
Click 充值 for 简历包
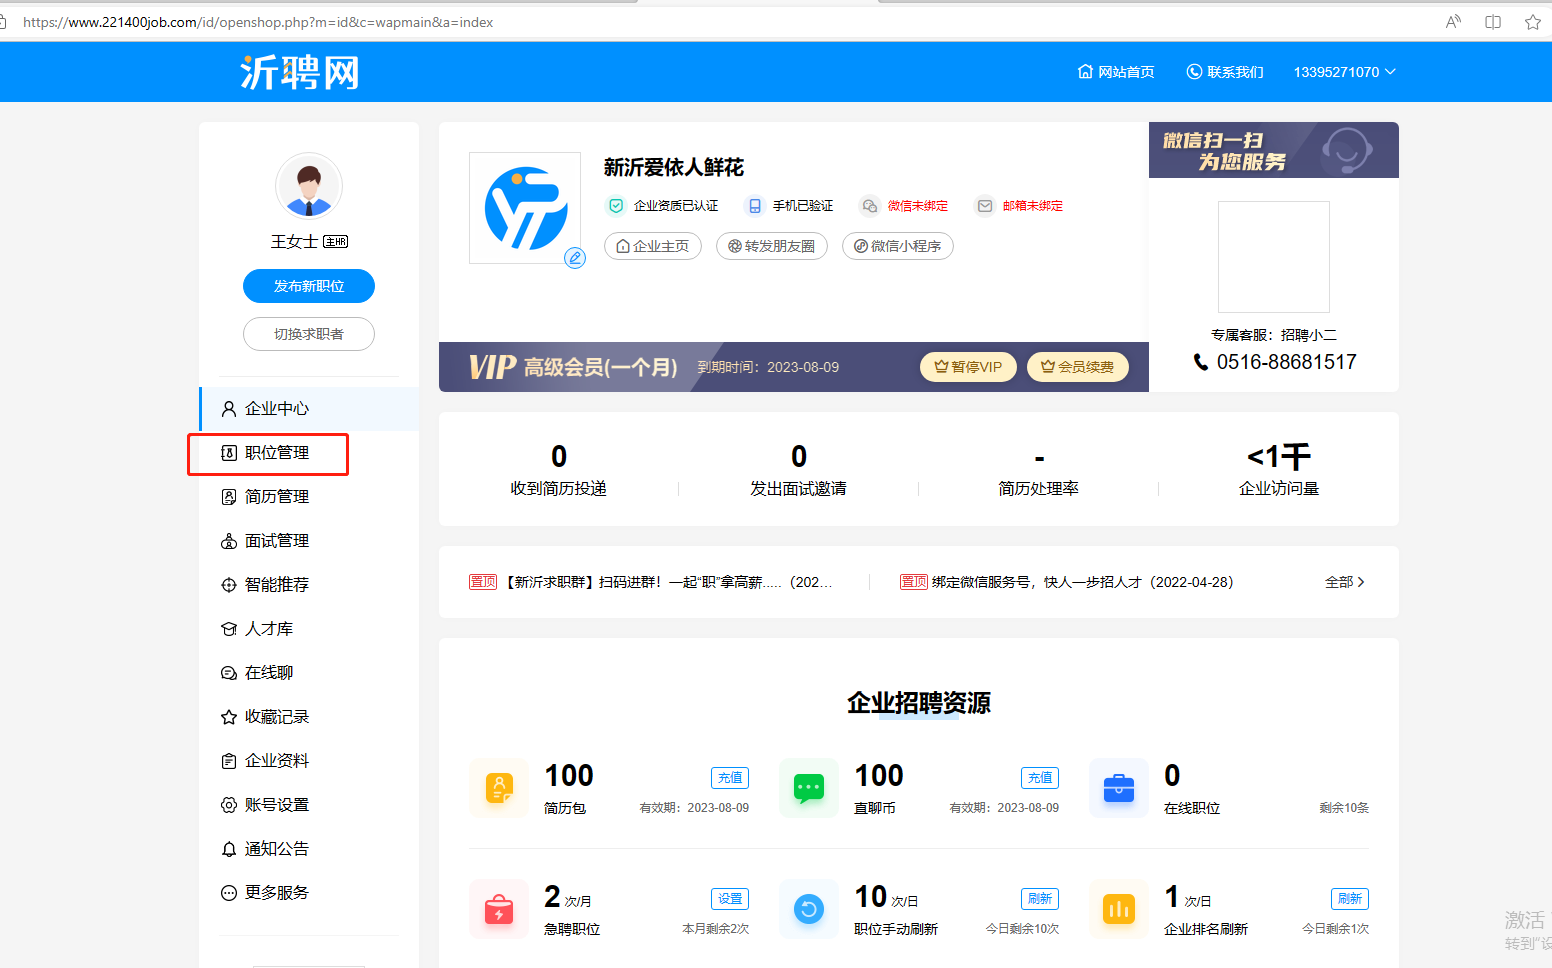730,778
